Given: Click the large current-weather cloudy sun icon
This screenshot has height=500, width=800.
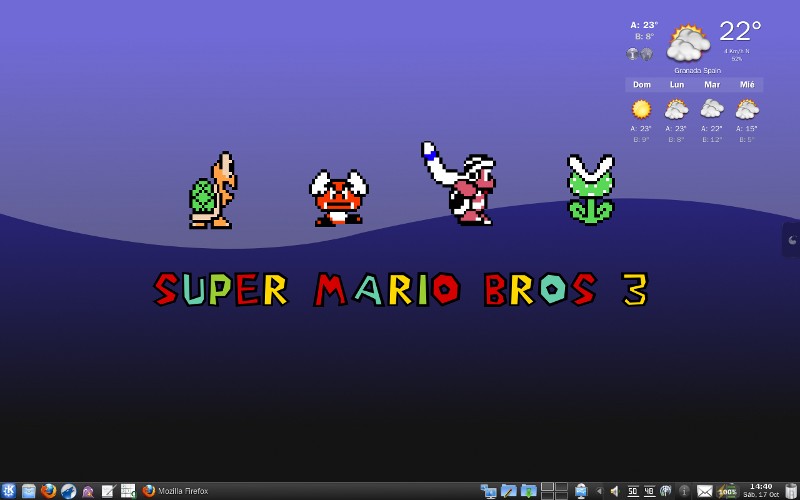Looking at the screenshot, I should coord(688,43).
